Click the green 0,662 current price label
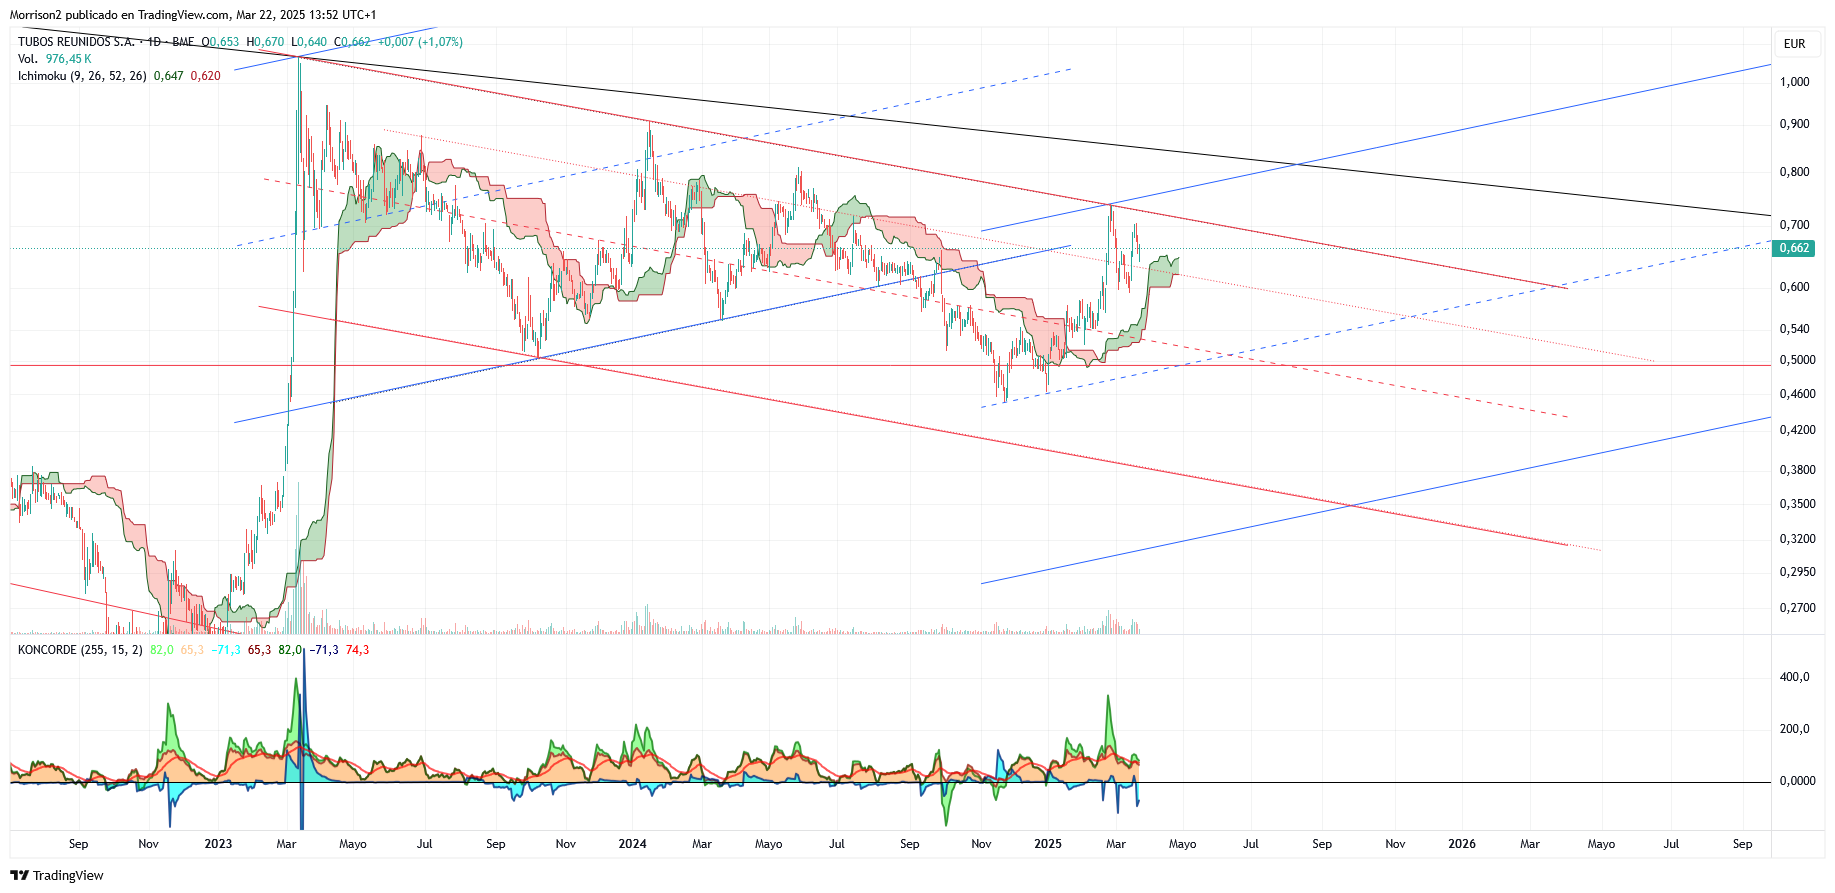Image resolution: width=1835 pixels, height=893 pixels. 1793,248
